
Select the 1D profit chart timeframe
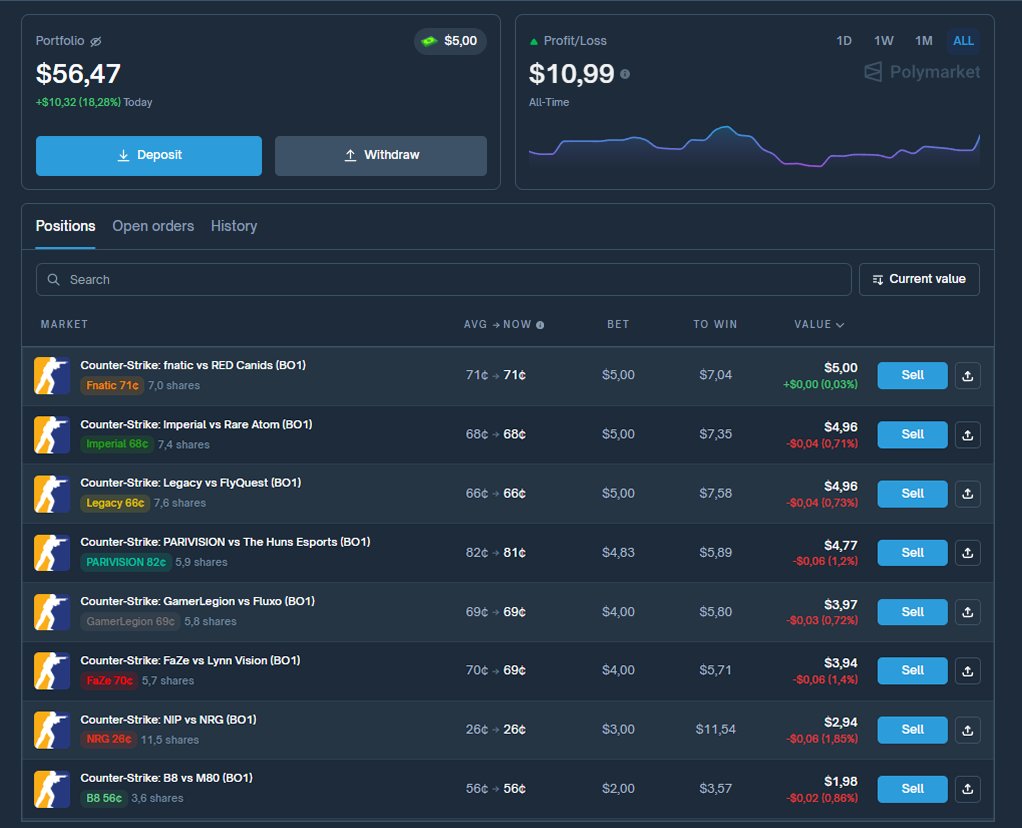click(x=843, y=41)
